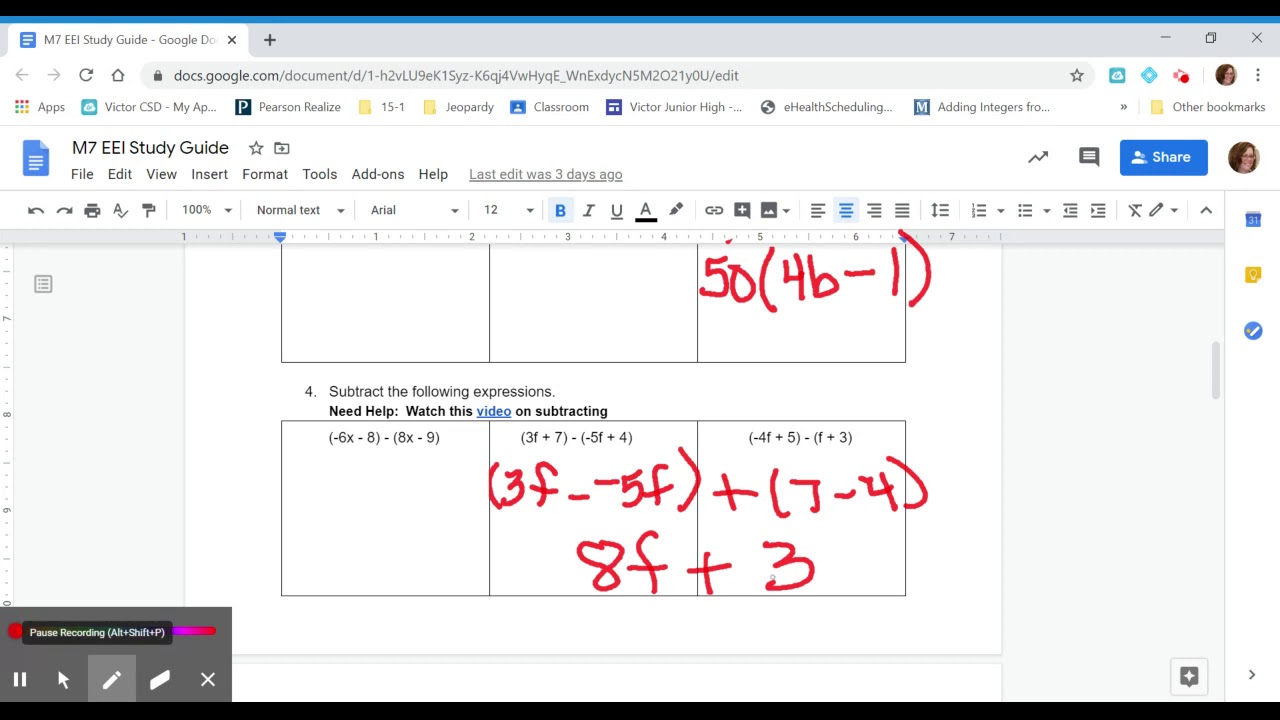The image size is (1280, 720).
Task: Click the spell check icon
Action: coord(120,210)
